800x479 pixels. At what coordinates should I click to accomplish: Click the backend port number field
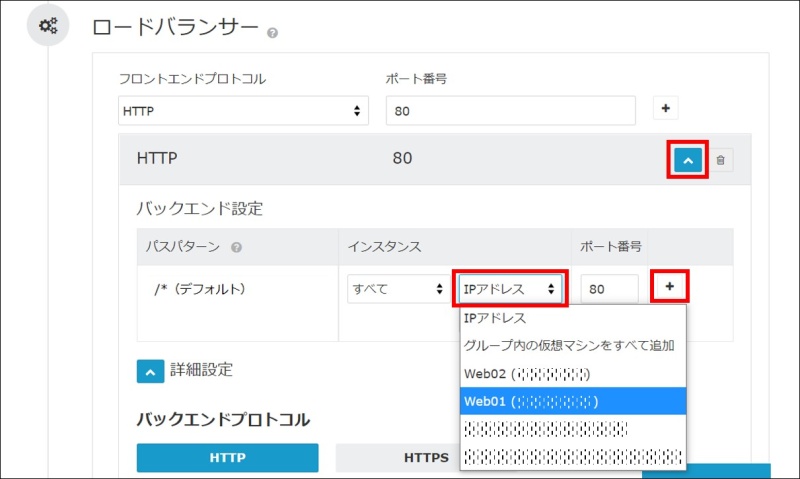609,289
